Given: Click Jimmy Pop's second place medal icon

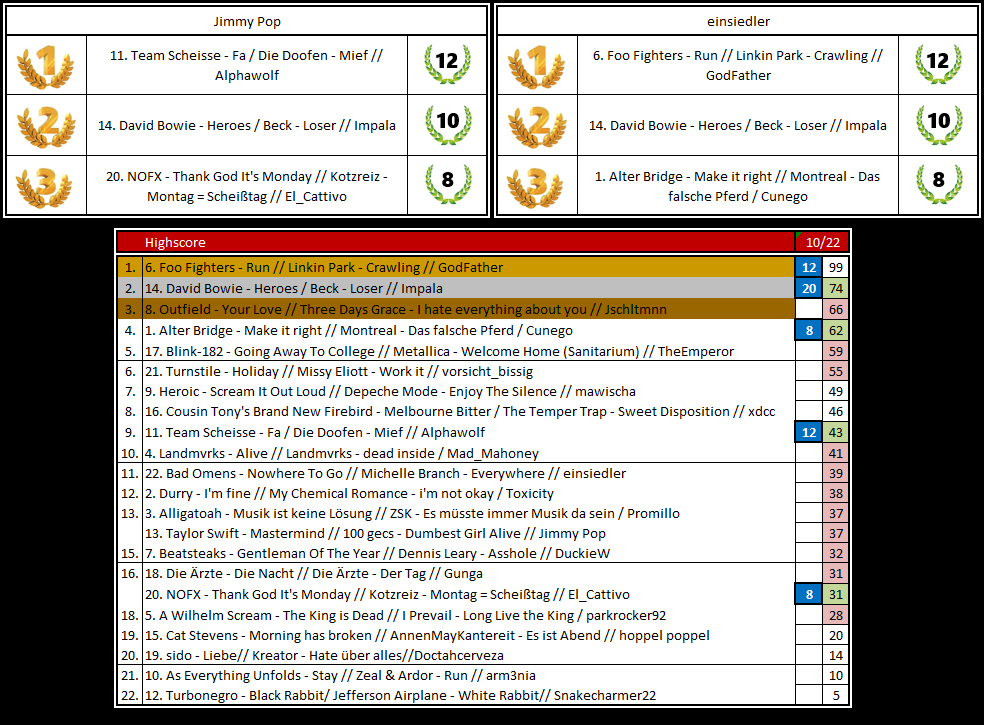Looking at the screenshot, I should 46,125.
